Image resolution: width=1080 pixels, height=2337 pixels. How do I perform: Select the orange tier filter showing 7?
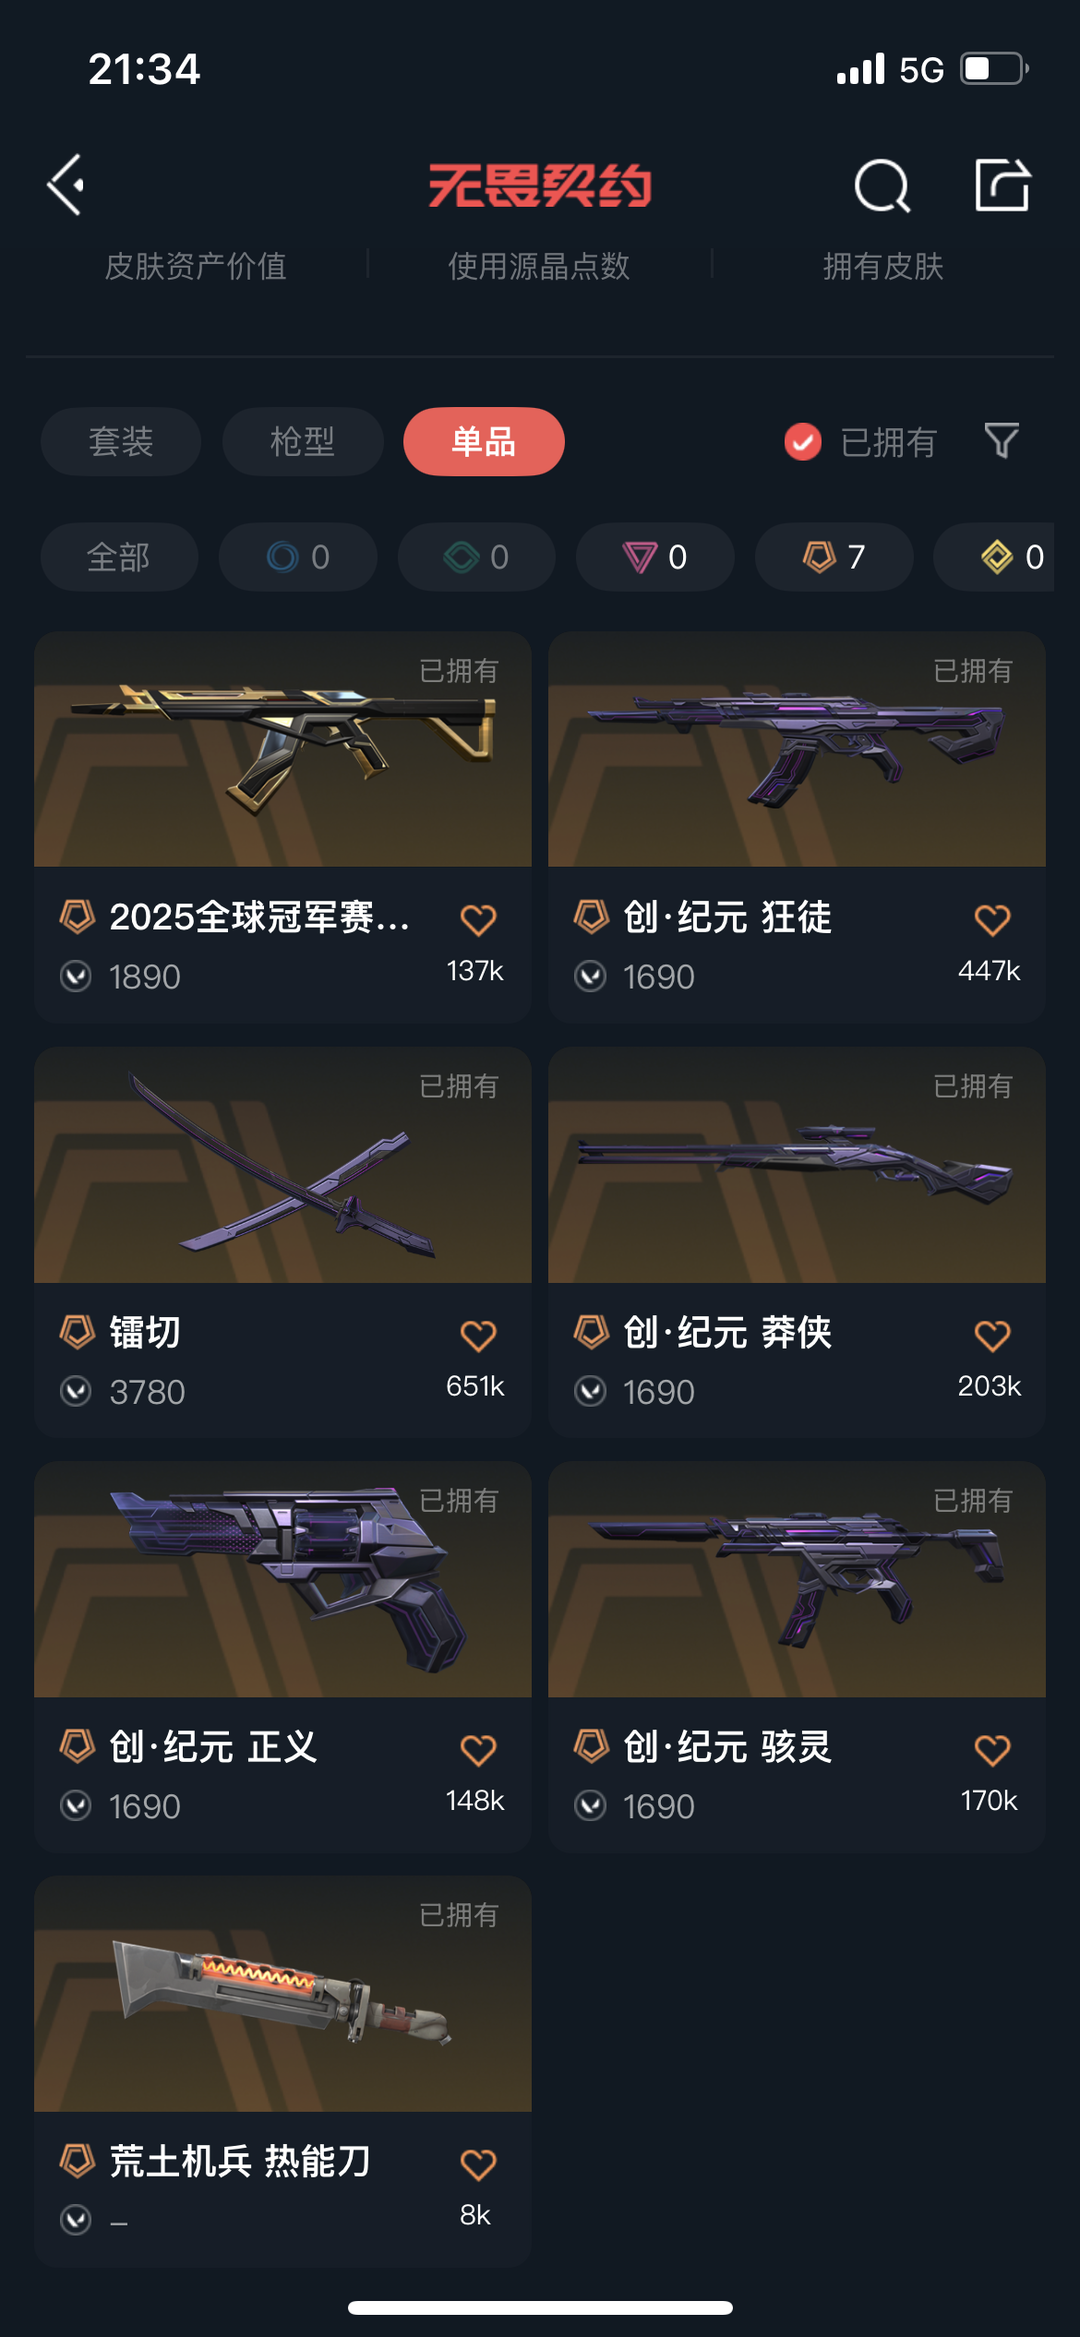[834, 557]
